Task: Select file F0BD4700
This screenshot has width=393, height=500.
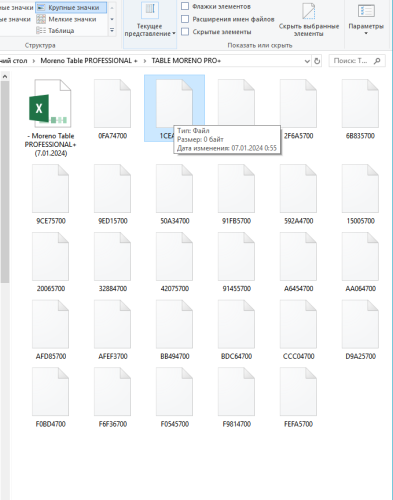Action: point(51,397)
